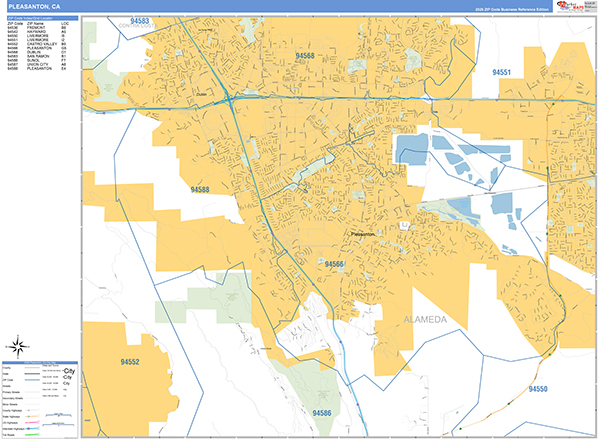This screenshot has width=600, height=439.
Task: Select the FREMONT row in ZIP index
Action: 37,28
